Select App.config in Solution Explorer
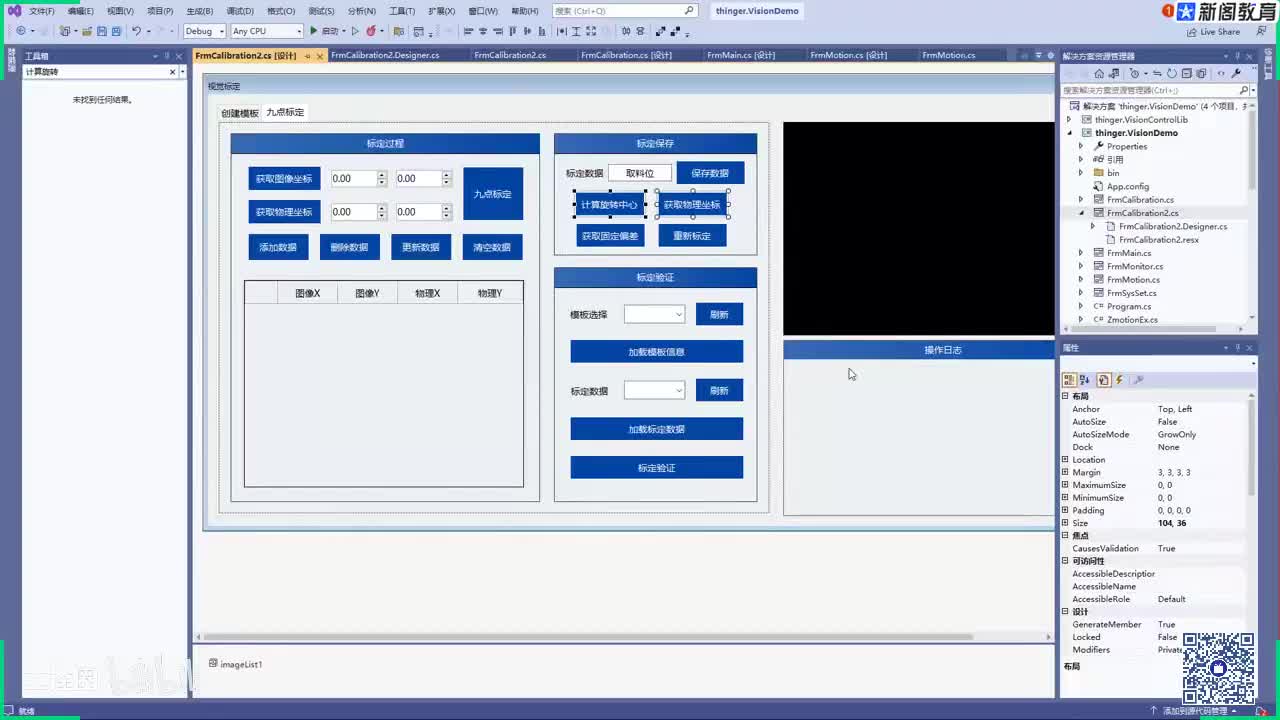 1128,186
